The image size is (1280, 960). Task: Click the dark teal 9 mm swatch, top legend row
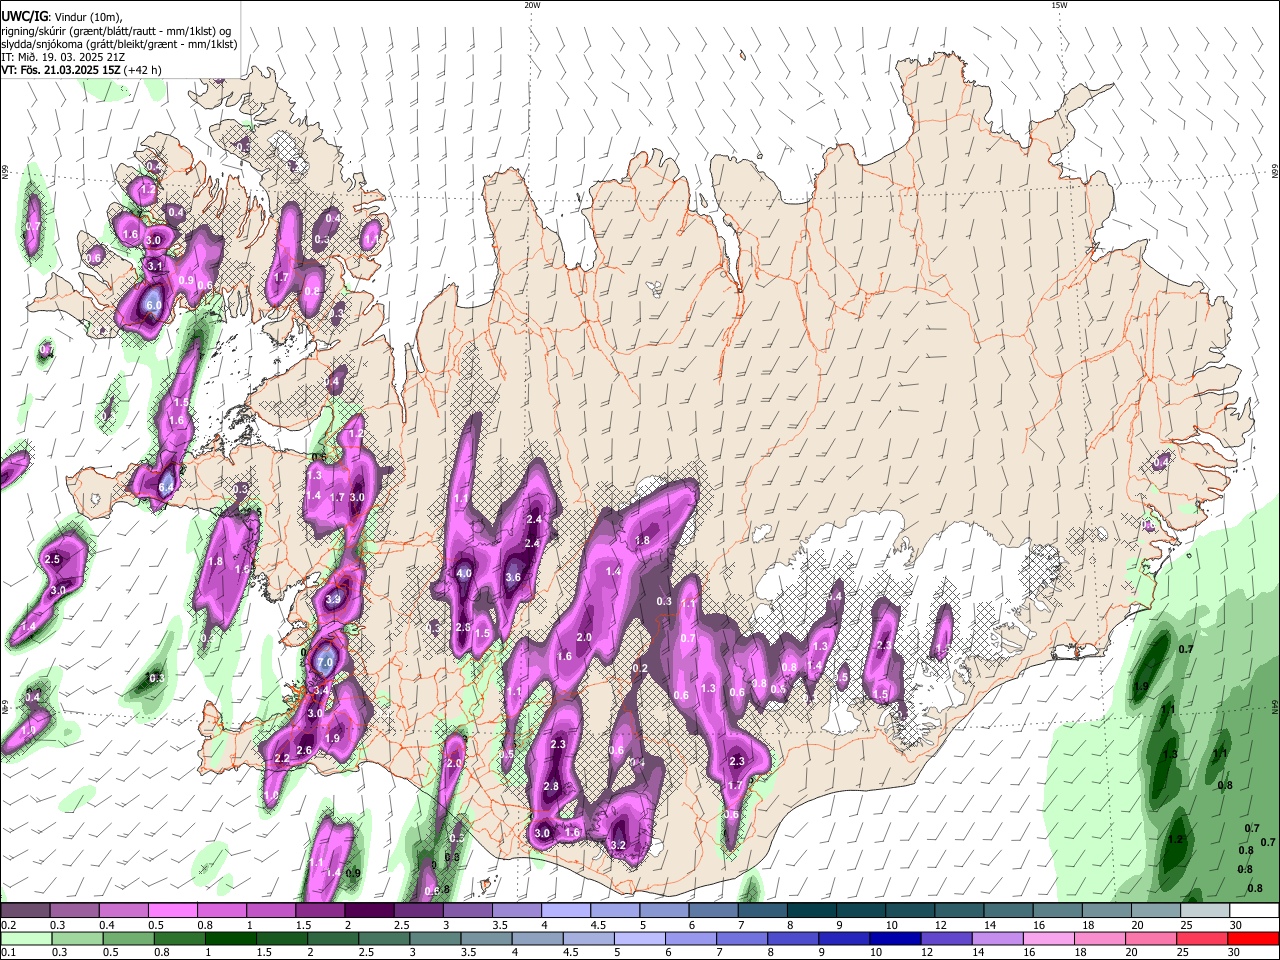click(x=861, y=911)
